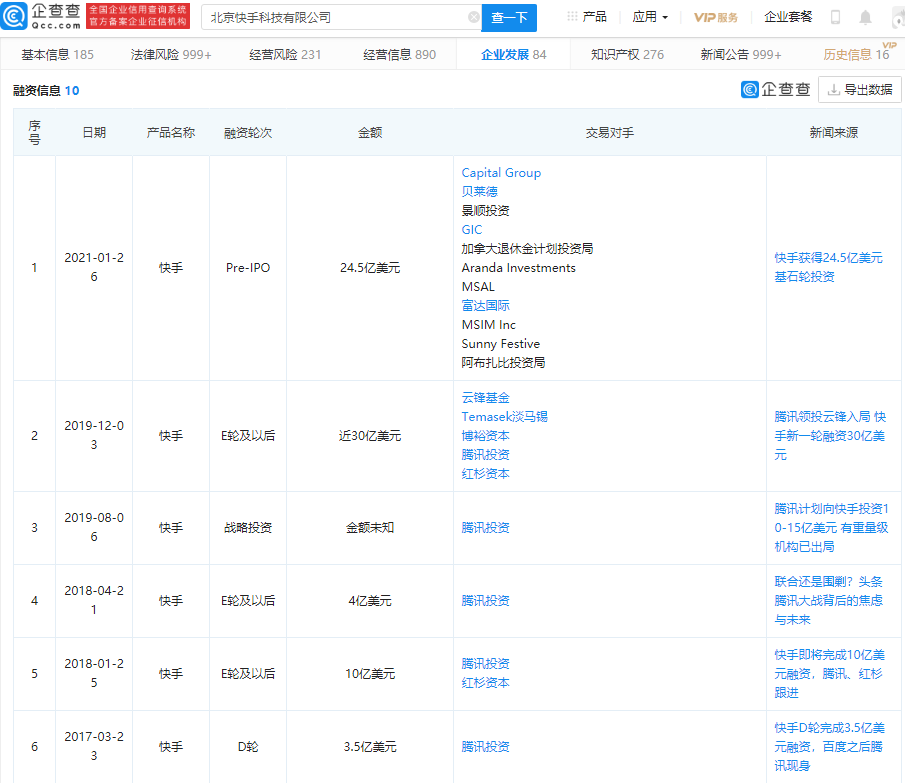
Task: Switch to 新闻公告 999+ tab
Action: pyautogui.click(x=741, y=55)
